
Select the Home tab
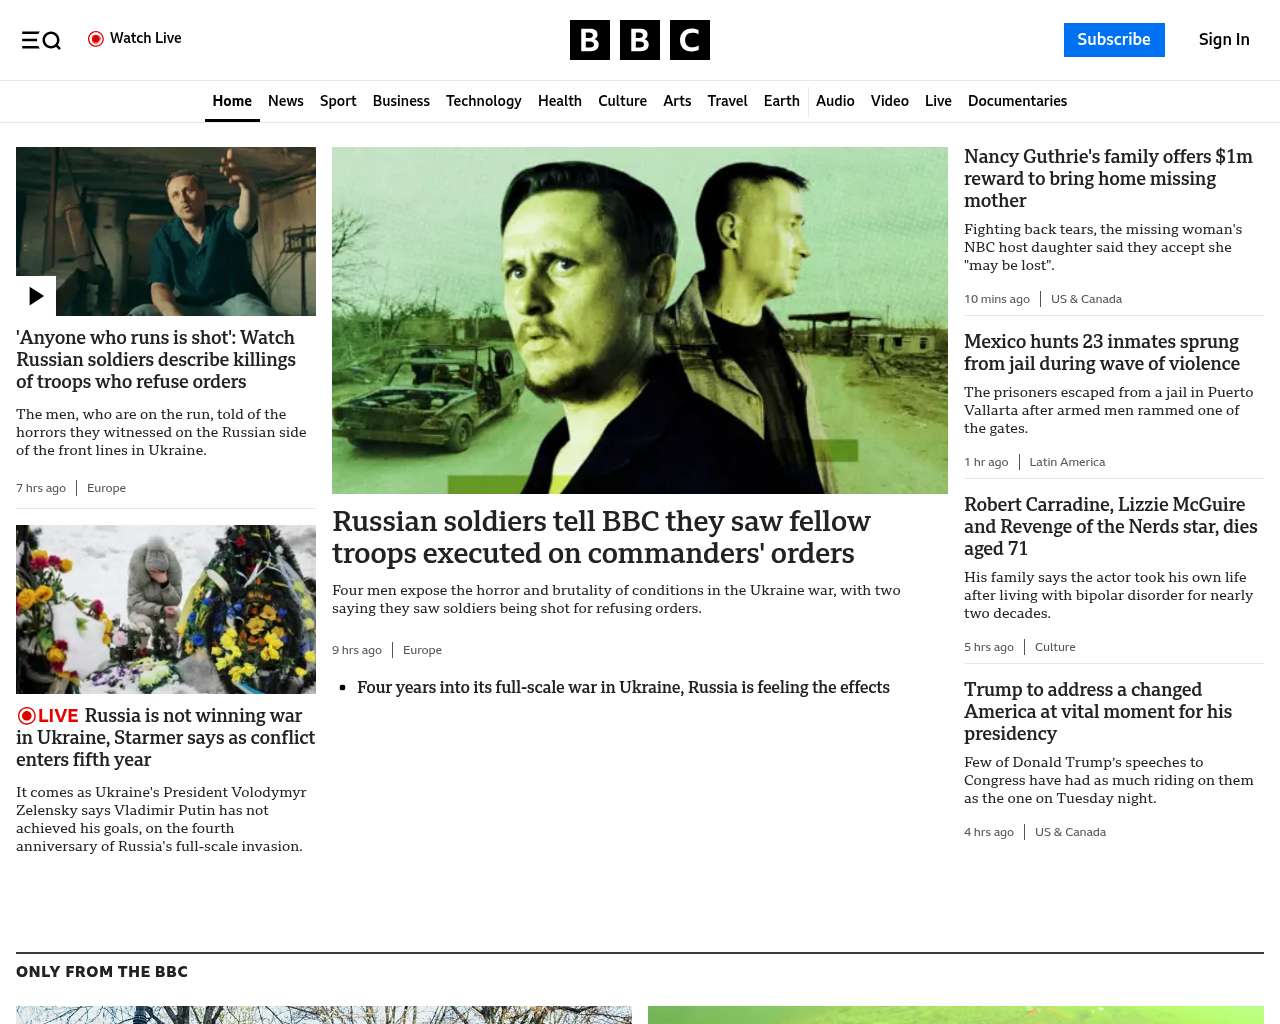click(x=232, y=101)
